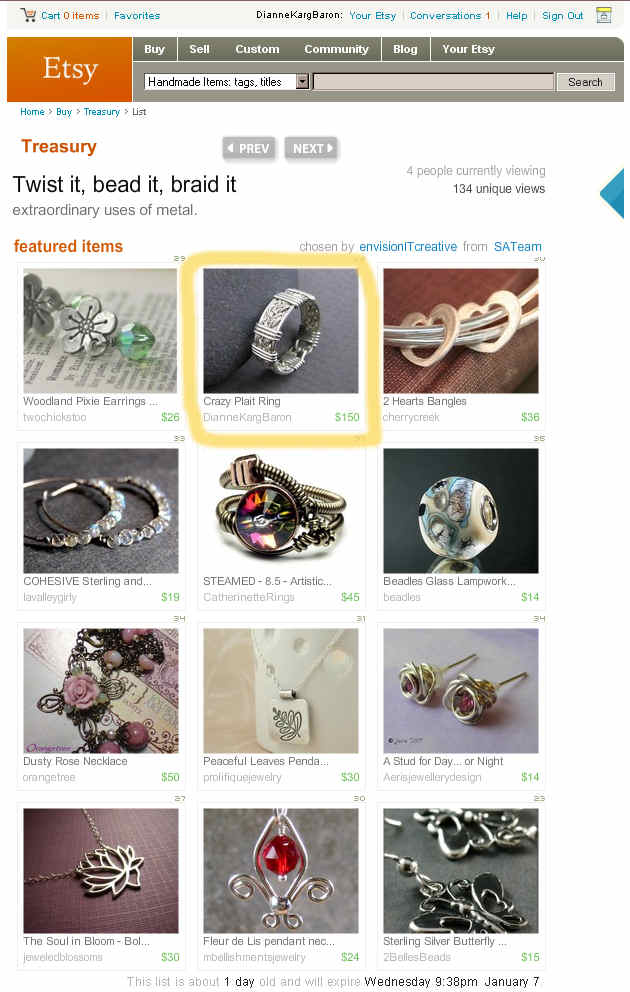Open the SATeam link
The width and height of the screenshot is (630, 992).
click(x=517, y=247)
